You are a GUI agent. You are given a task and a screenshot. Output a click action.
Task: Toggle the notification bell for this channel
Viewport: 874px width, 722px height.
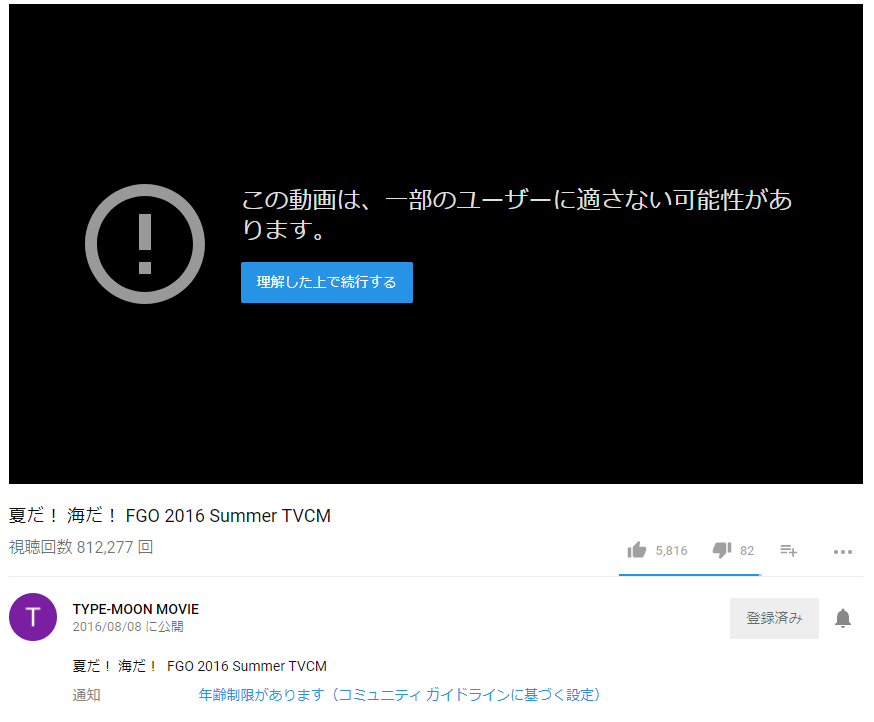point(843,618)
